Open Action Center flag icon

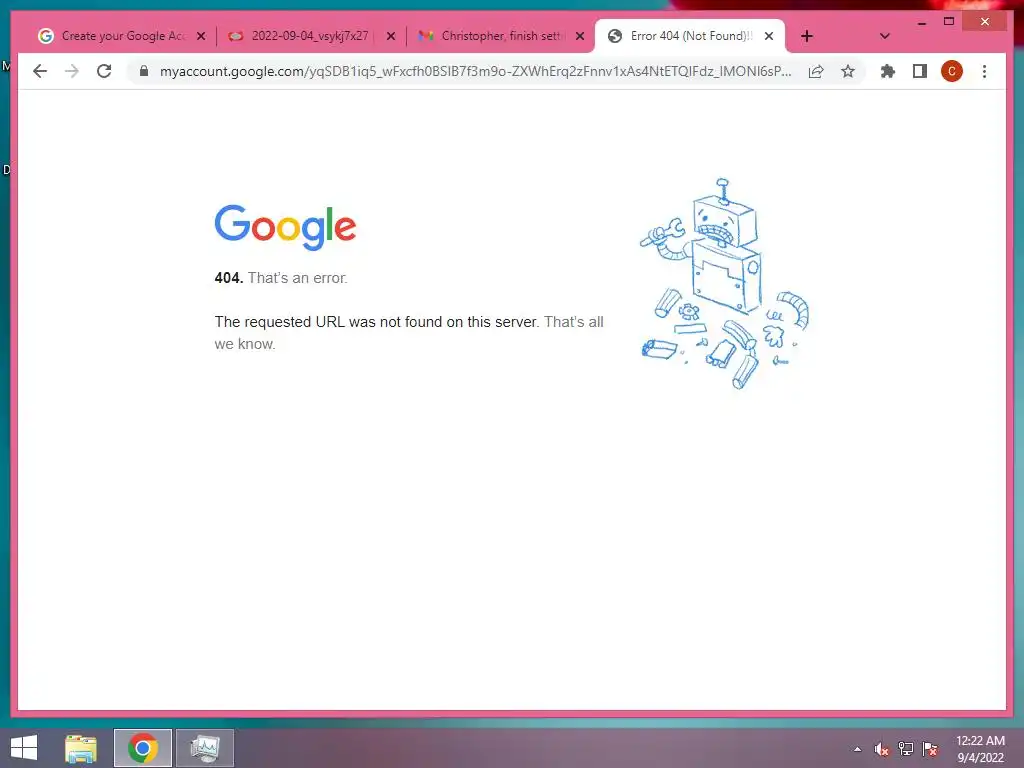pyautogui.click(x=929, y=749)
